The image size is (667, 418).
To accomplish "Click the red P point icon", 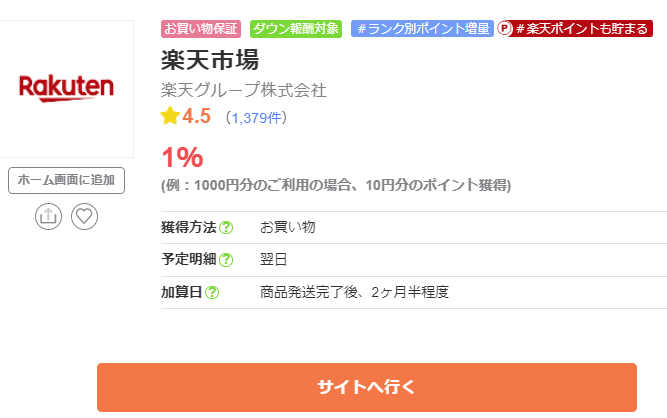I will [505, 29].
